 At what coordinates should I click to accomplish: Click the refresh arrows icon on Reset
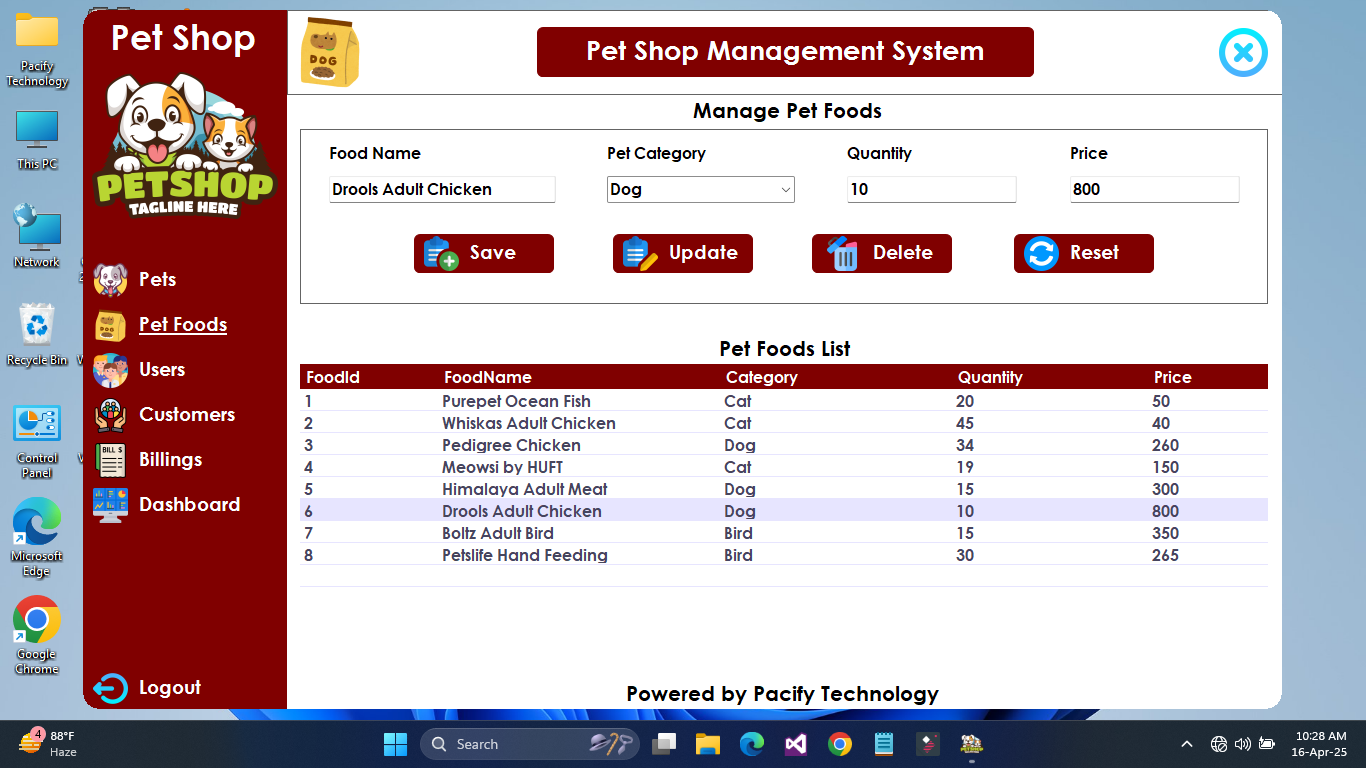point(1041,254)
